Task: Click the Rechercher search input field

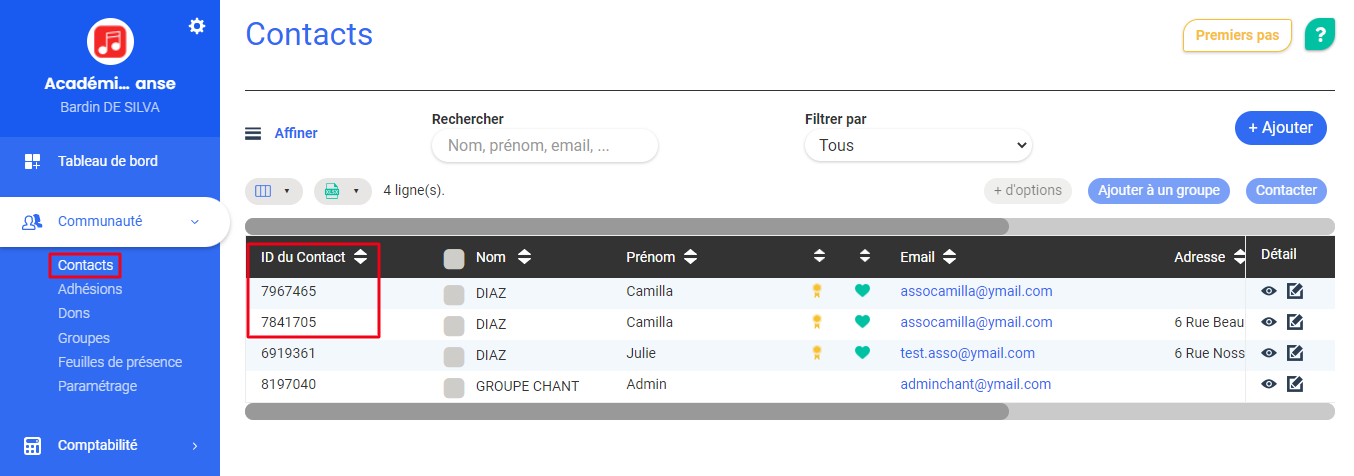Action: tap(545, 146)
